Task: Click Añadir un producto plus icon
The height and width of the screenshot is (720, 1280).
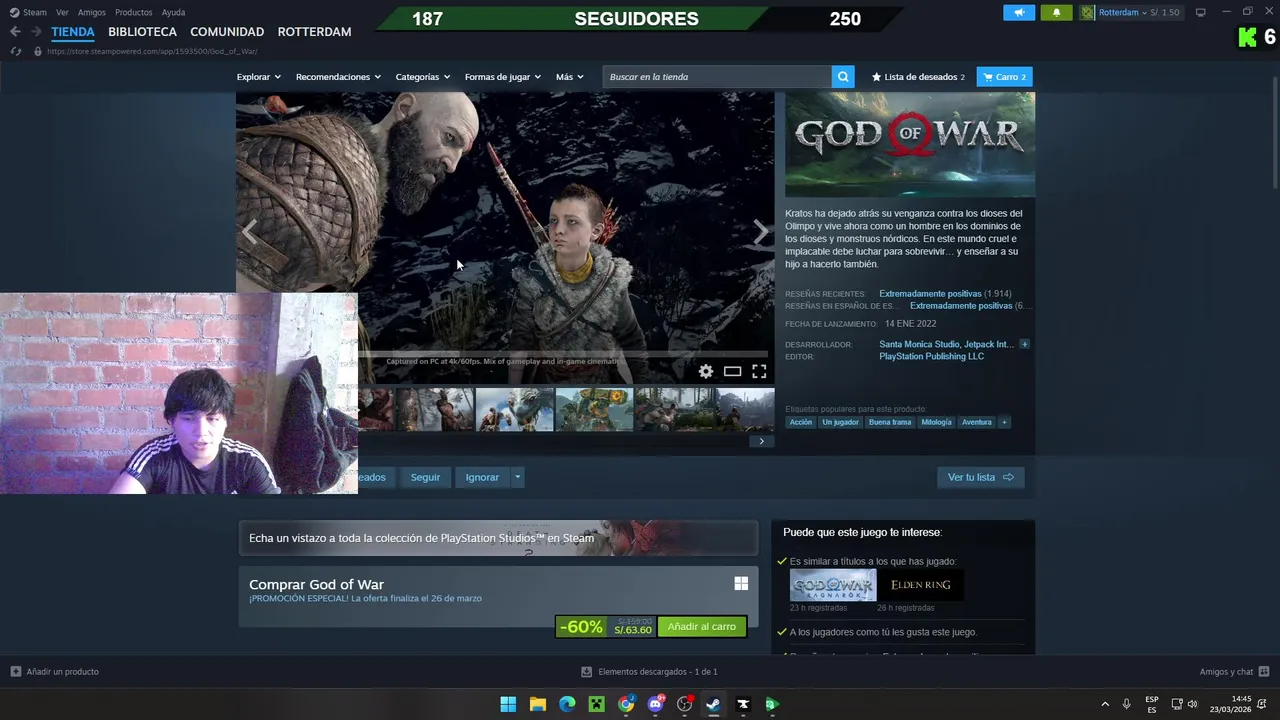Action: pyautogui.click(x=15, y=671)
